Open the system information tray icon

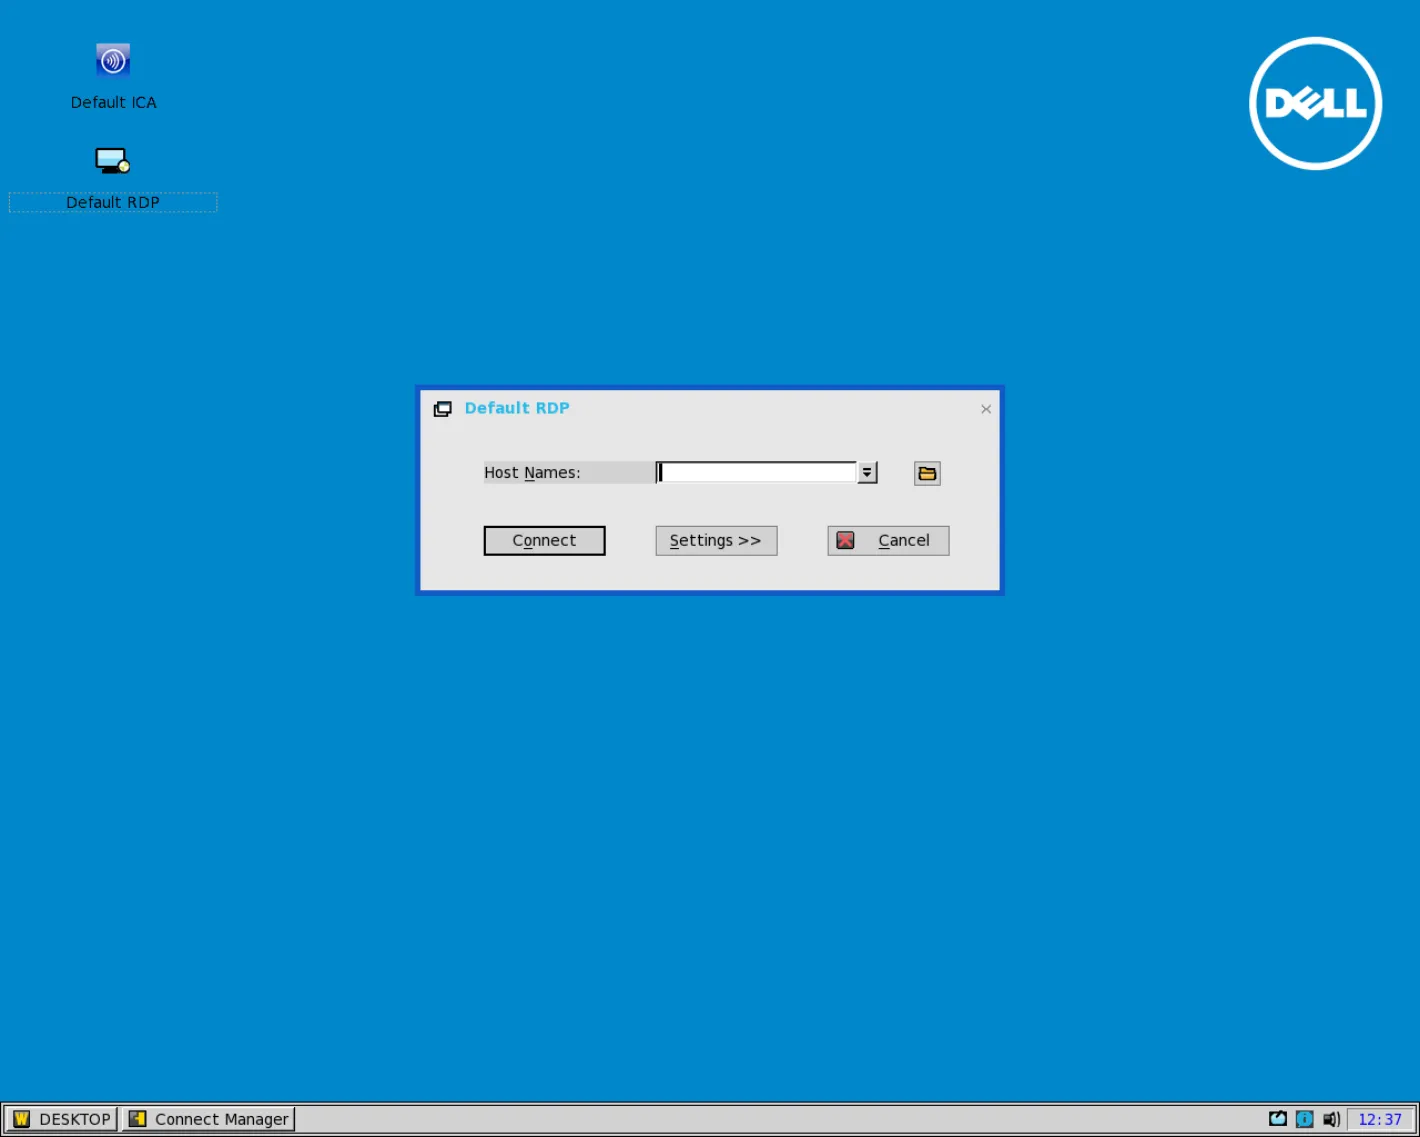(x=1304, y=1119)
